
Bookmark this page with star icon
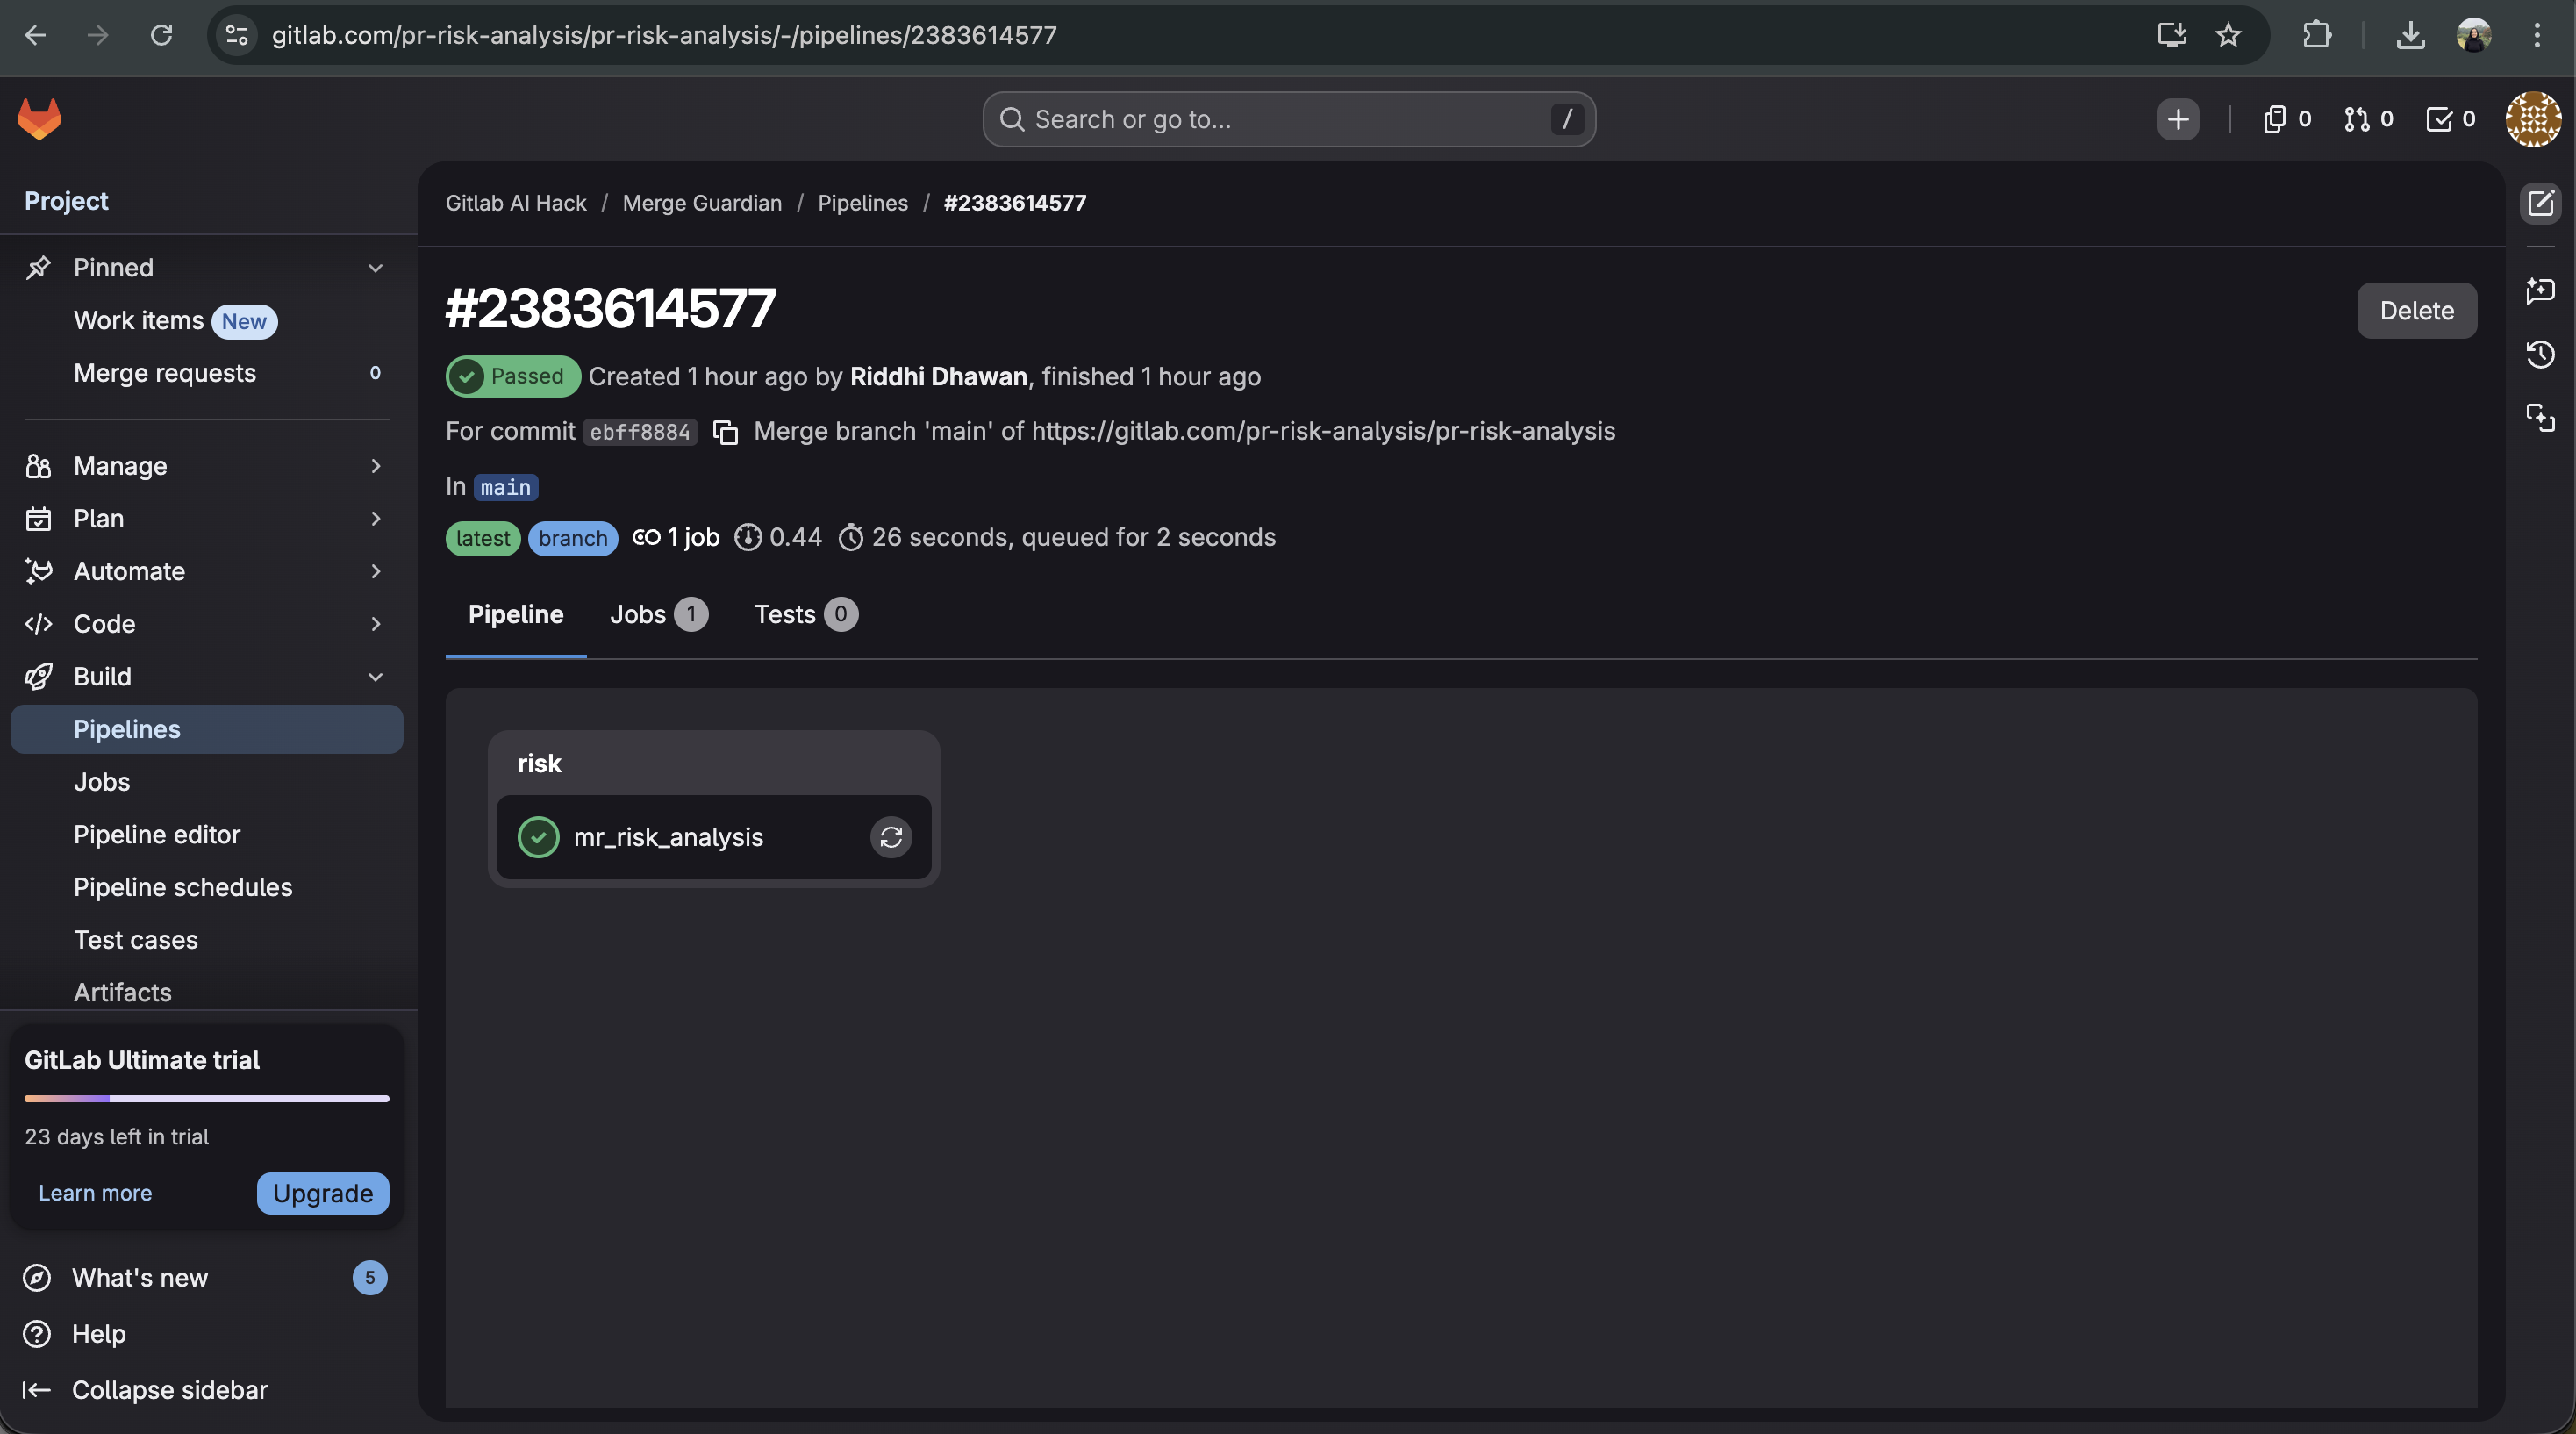(x=2228, y=35)
